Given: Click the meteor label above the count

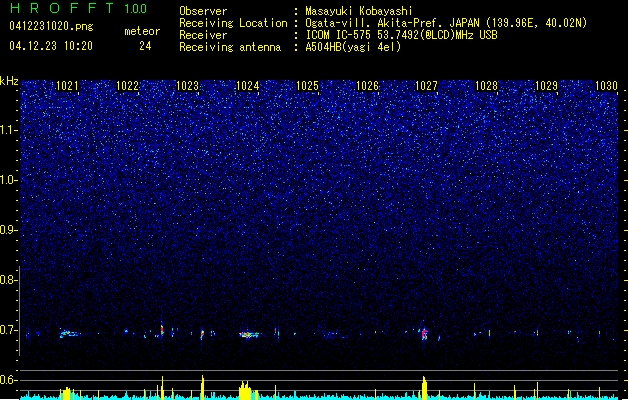Looking at the screenshot, I should [x=142, y=31].
